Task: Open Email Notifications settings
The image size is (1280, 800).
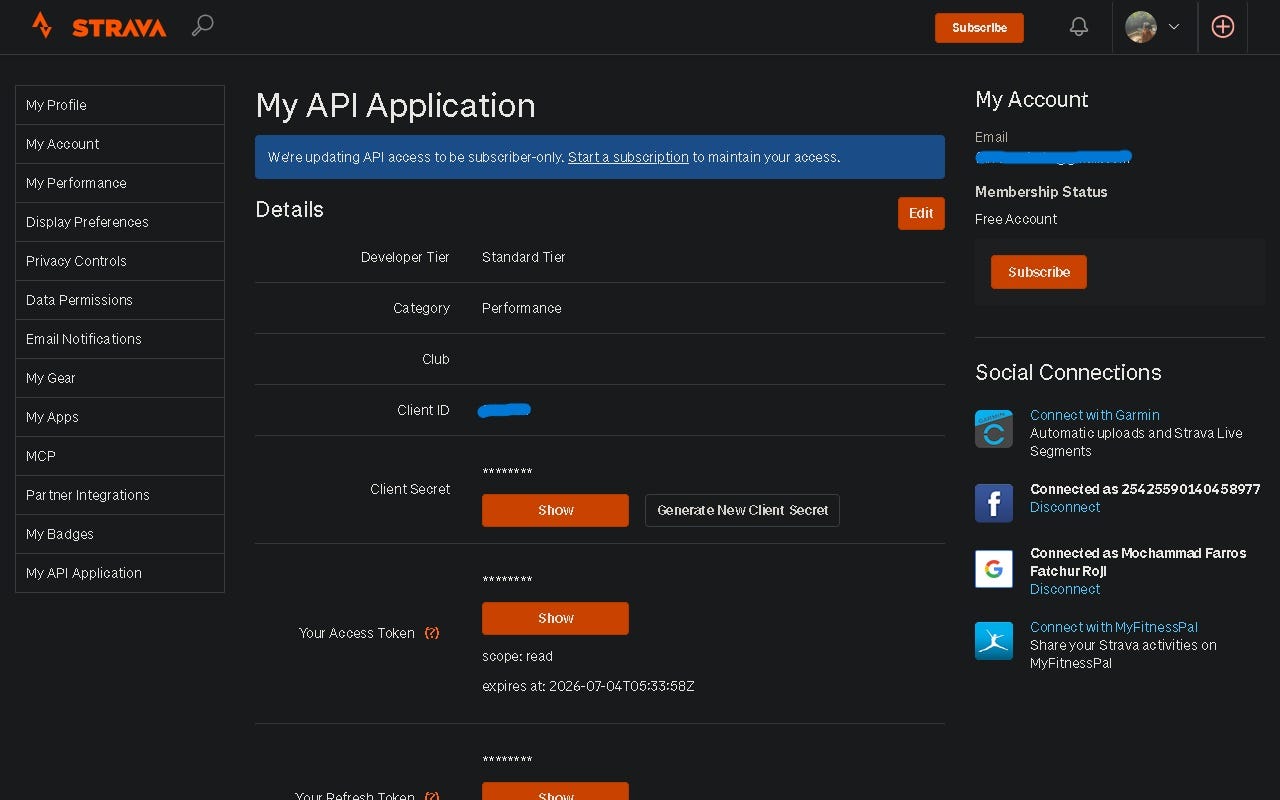Action: (120, 339)
